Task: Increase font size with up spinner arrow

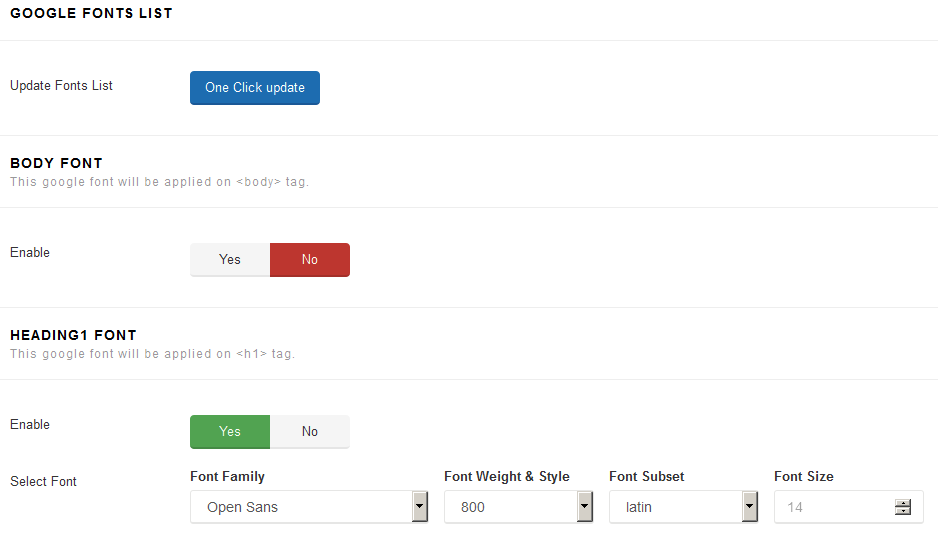Action: pos(903,503)
